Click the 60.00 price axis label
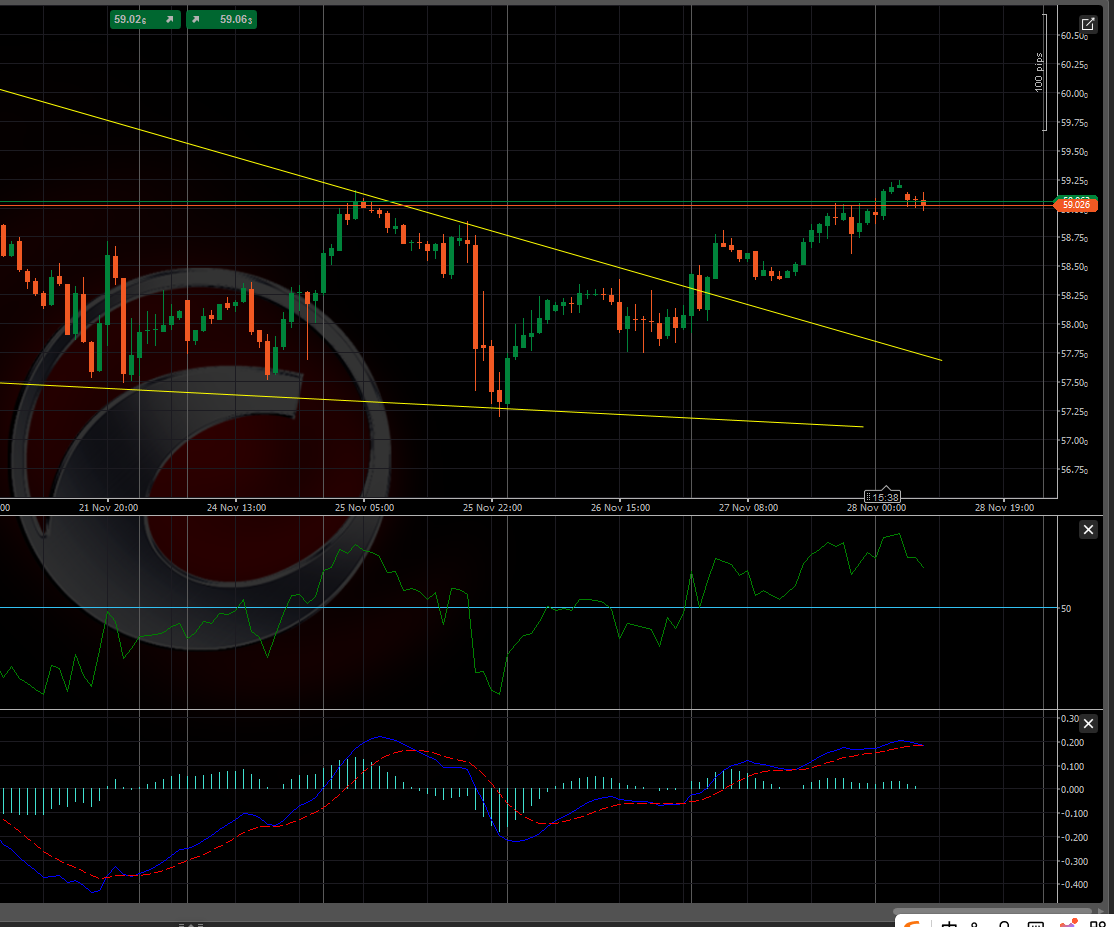Viewport: 1114px width, 927px height. (x=1074, y=94)
